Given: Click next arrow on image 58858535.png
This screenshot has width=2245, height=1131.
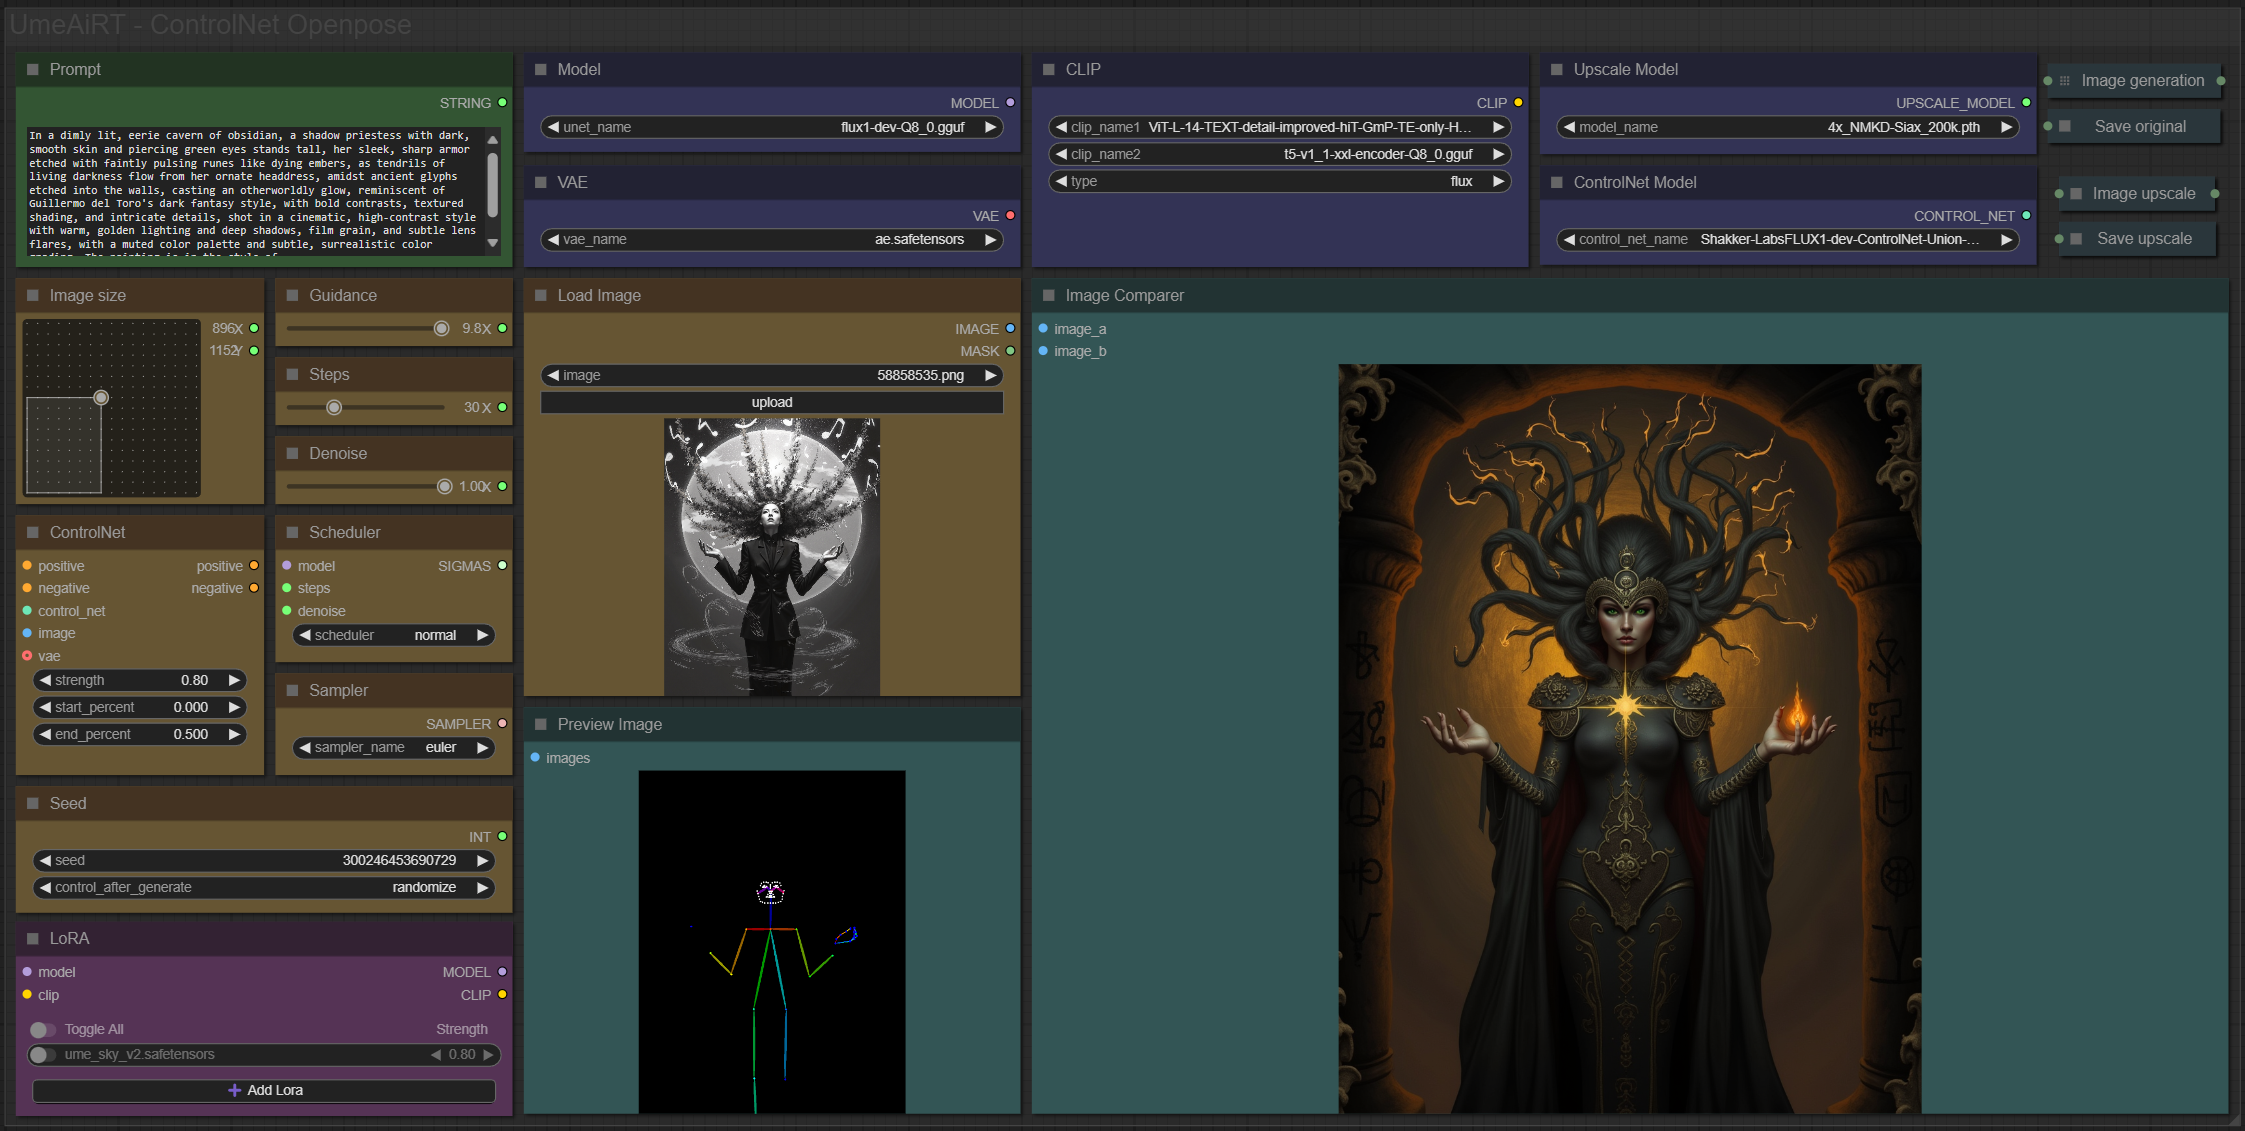Looking at the screenshot, I should coord(990,375).
